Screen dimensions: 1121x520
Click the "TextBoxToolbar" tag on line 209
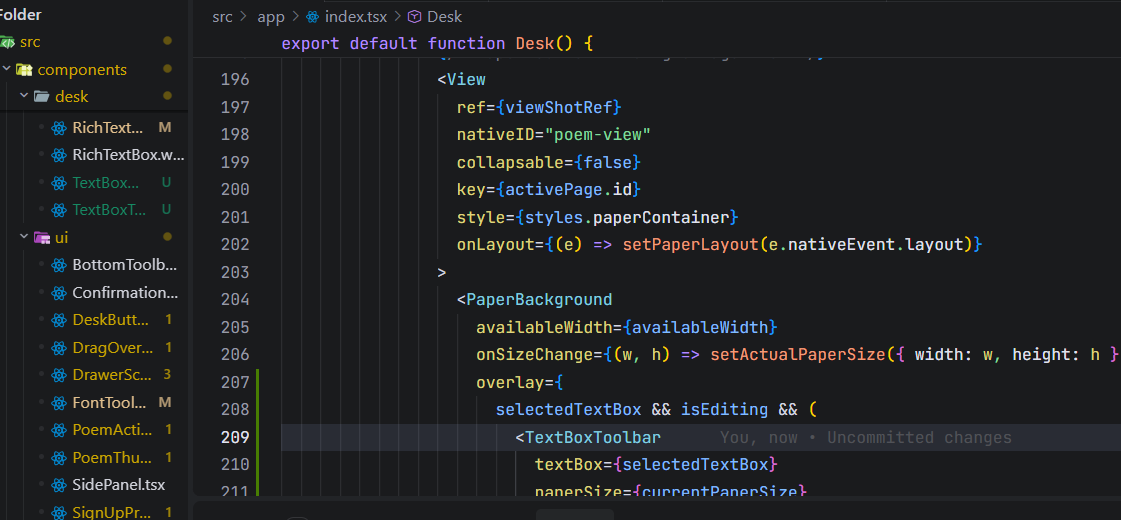[593, 438]
